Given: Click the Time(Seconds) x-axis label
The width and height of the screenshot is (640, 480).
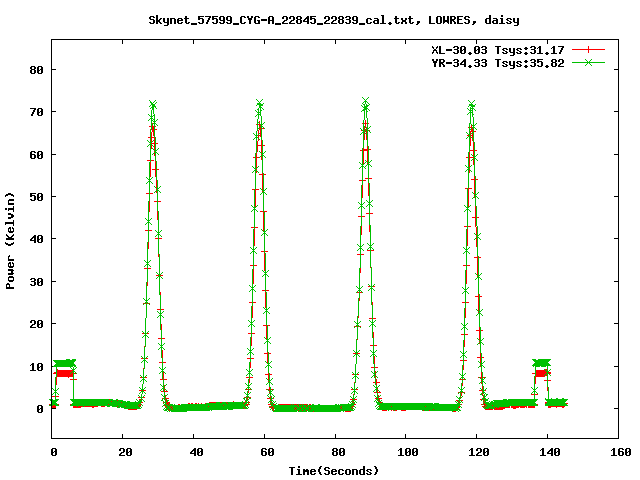Looking at the screenshot, I should pos(333,471).
